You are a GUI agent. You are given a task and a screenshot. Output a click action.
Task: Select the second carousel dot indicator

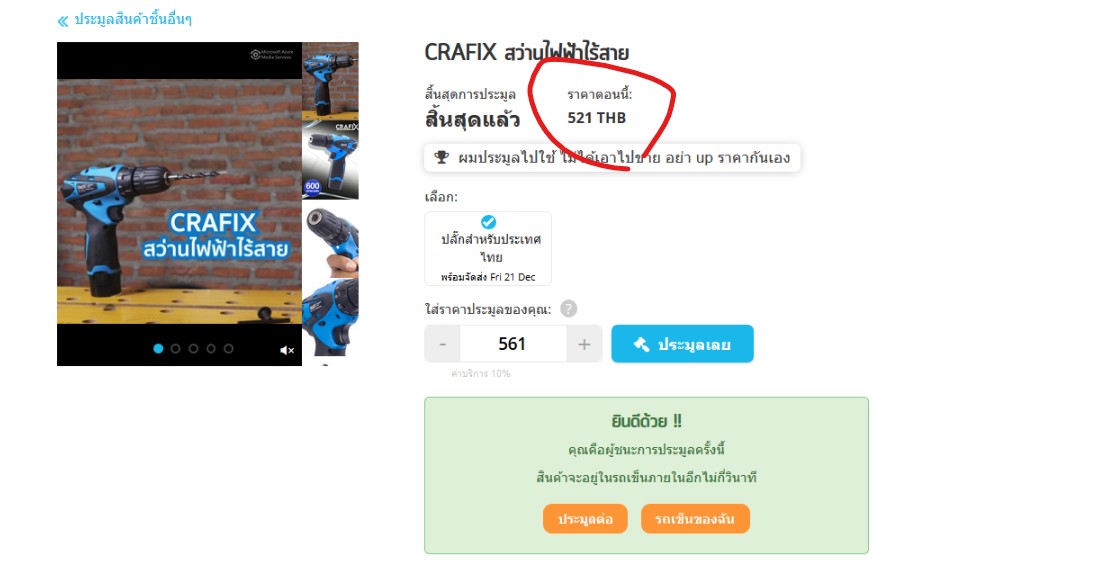[x=176, y=348]
